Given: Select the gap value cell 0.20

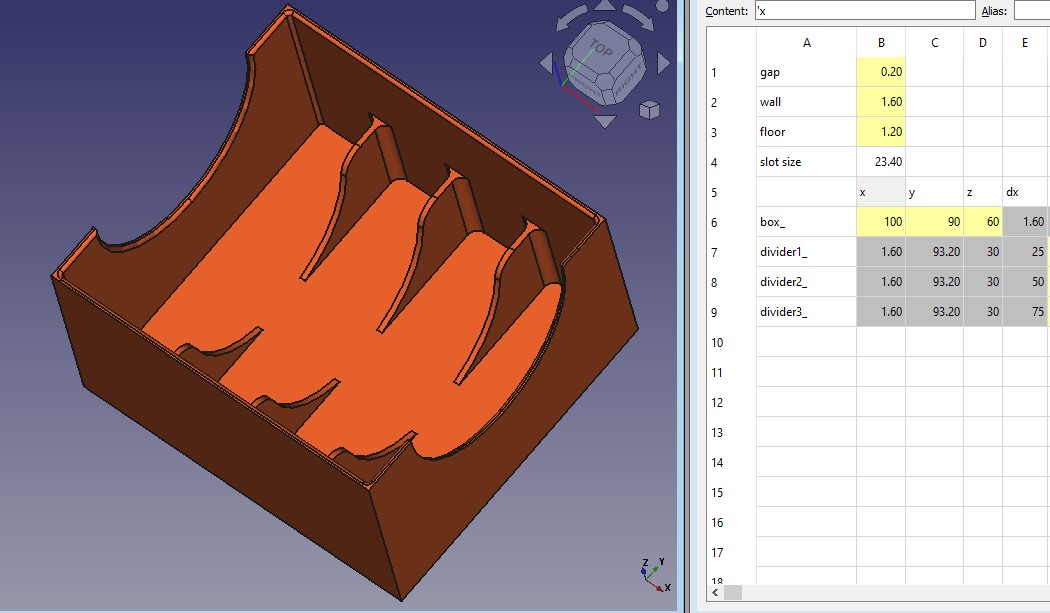Looking at the screenshot, I should point(881,72).
